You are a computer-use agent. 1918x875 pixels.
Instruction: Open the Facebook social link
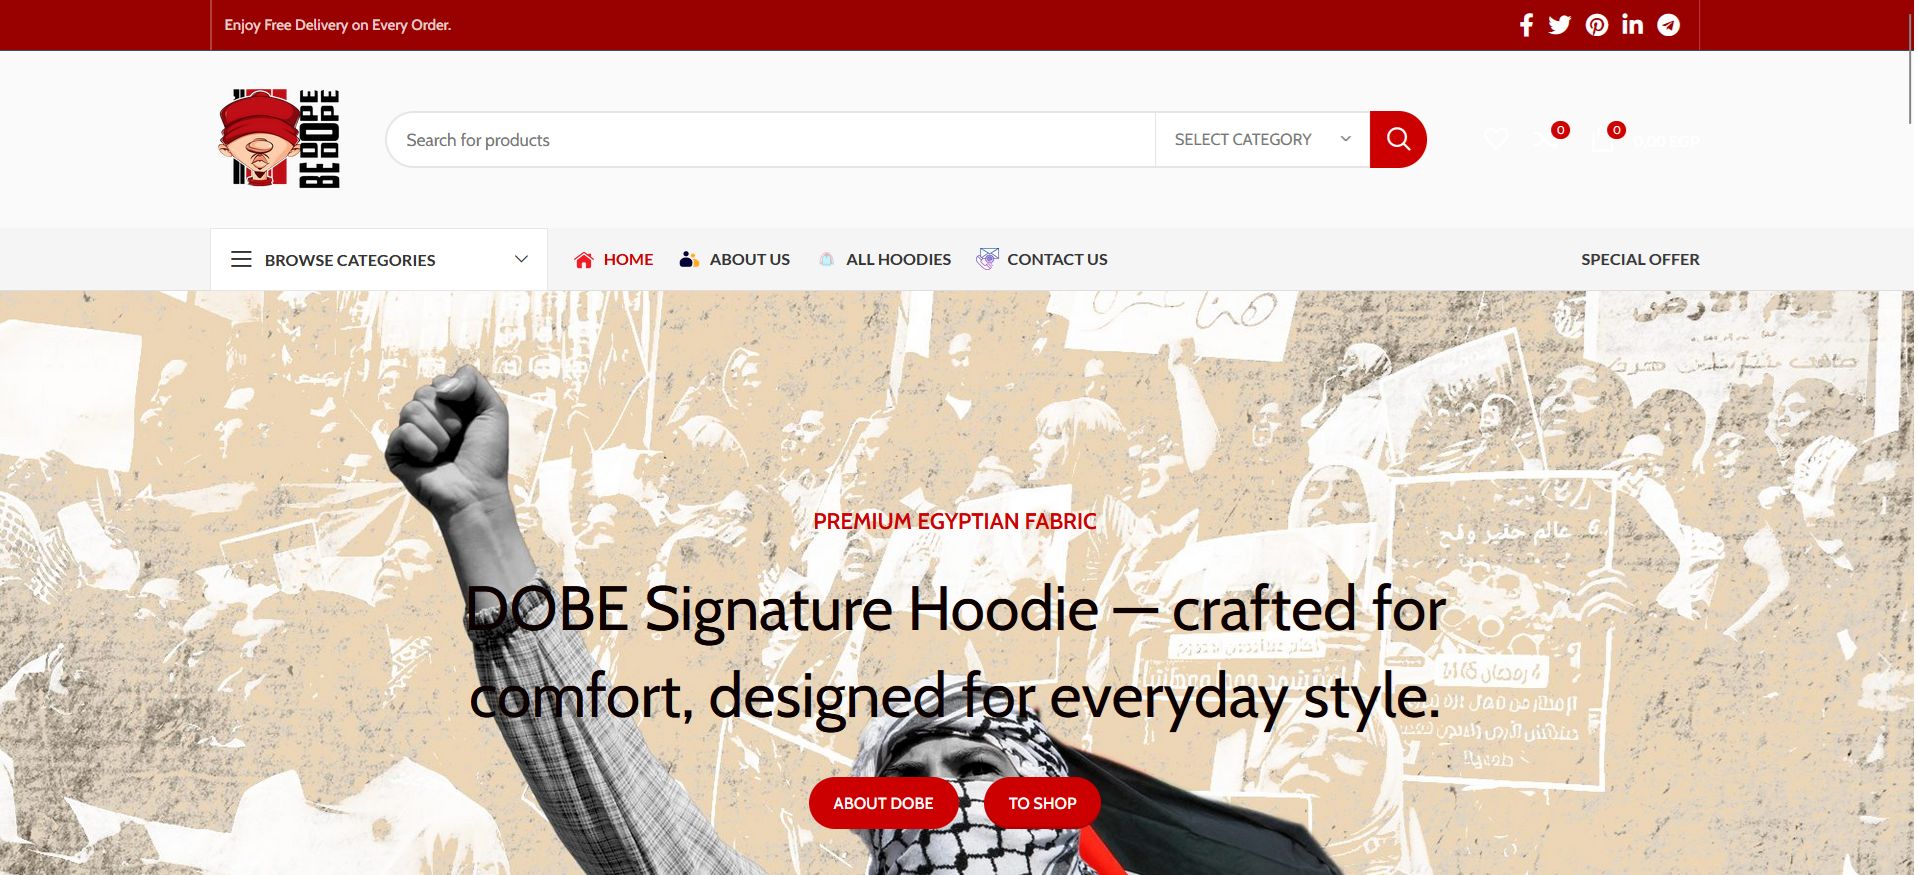(x=1526, y=25)
